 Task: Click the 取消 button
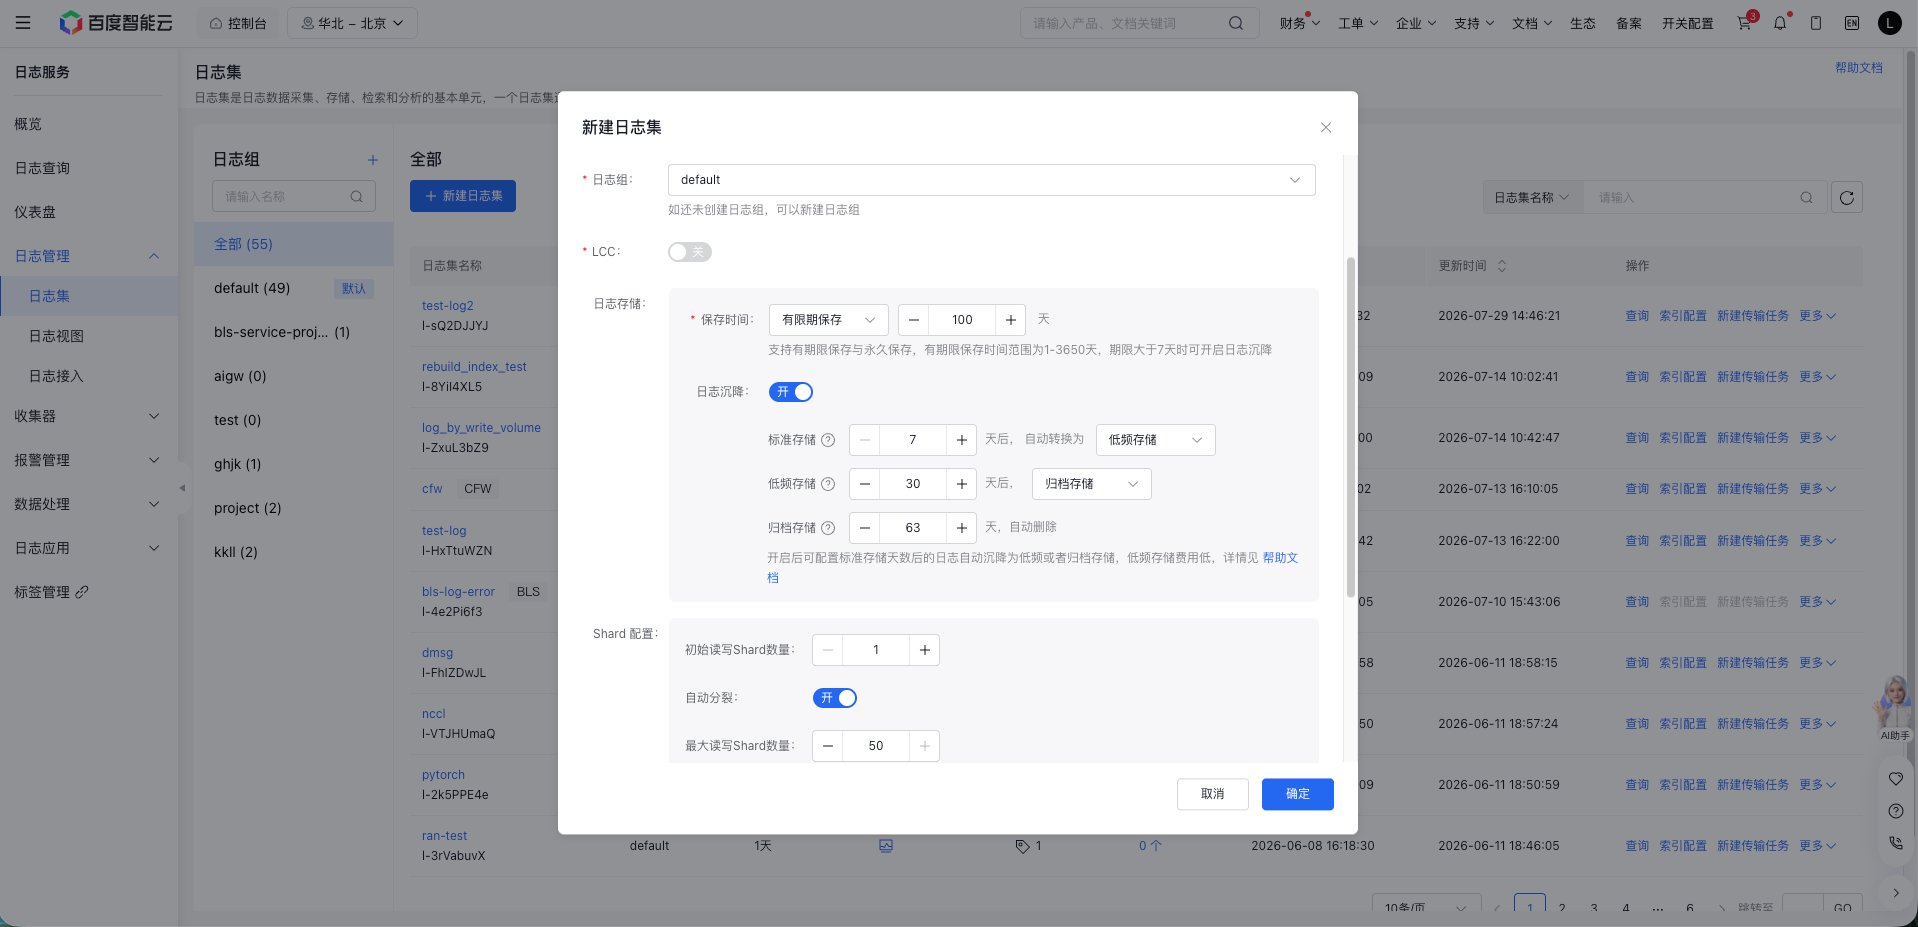click(1212, 794)
